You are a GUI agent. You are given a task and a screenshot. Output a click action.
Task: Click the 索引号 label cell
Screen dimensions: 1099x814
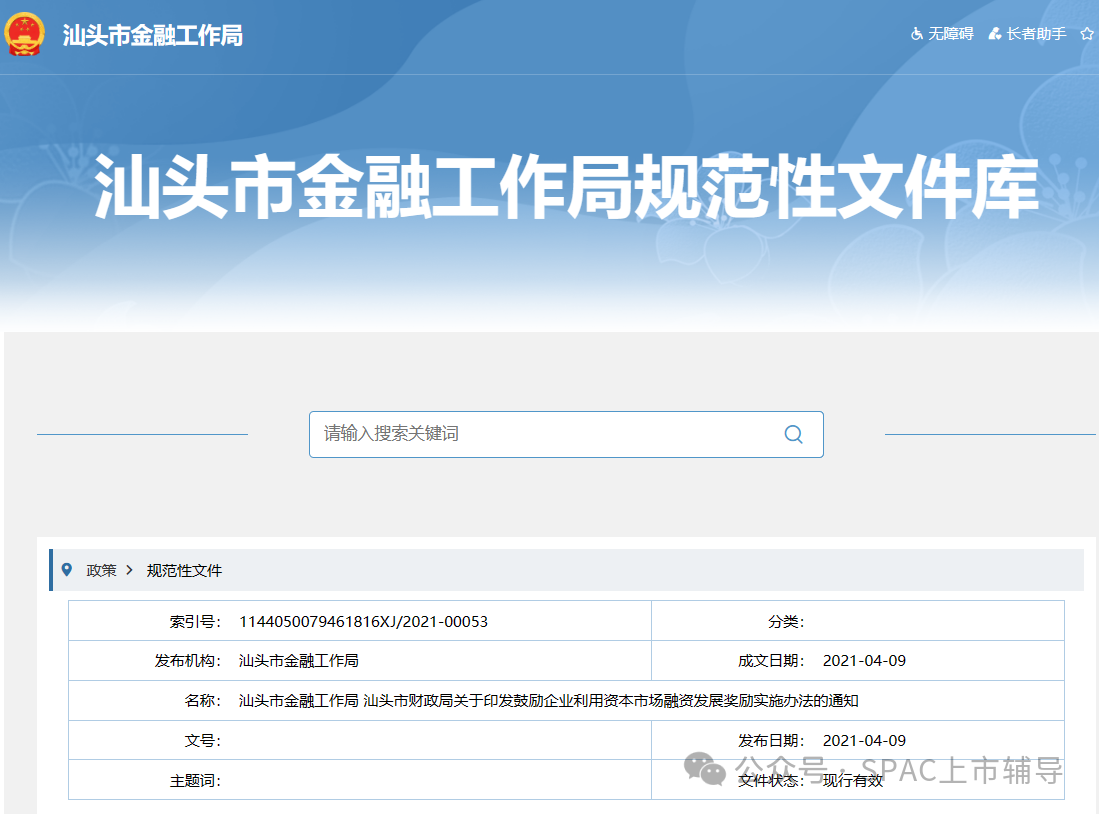196,621
